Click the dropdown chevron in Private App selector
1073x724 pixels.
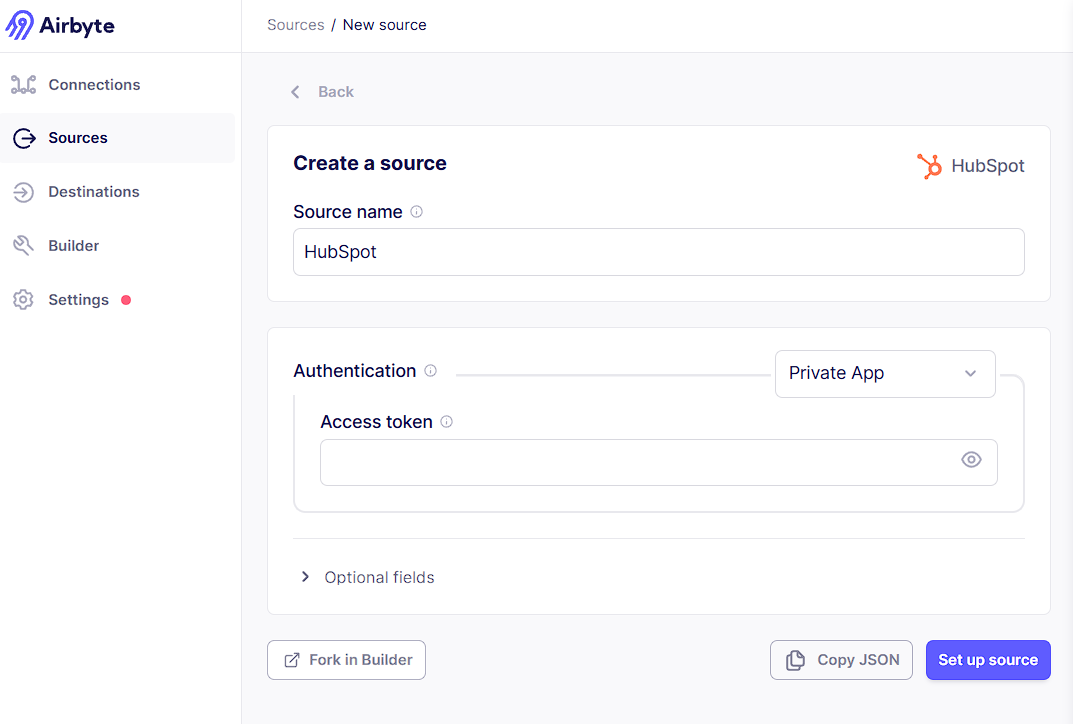pyautogui.click(x=970, y=374)
